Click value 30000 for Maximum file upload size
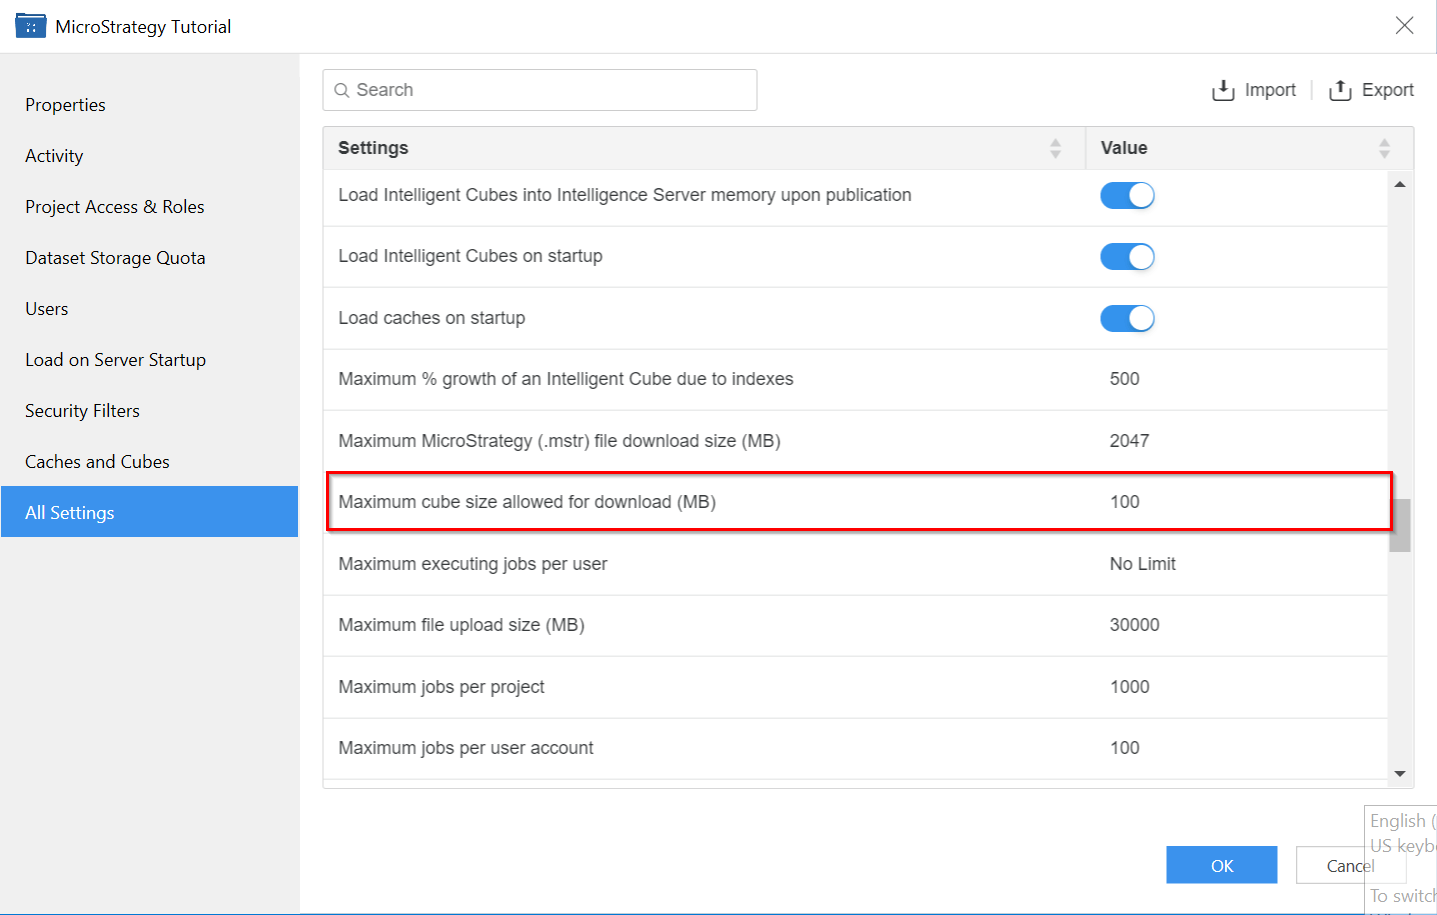This screenshot has width=1437, height=915. pyautogui.click(x=1135, y=625)
